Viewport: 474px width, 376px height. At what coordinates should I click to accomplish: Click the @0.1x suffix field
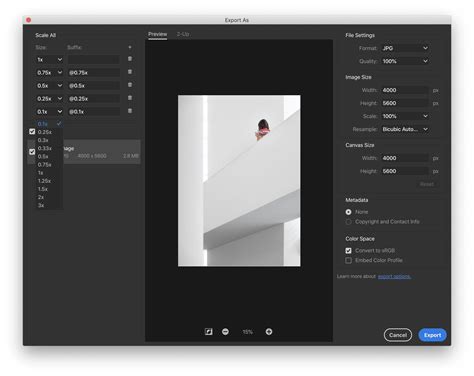pyautogui.click(x=94, y=112)
